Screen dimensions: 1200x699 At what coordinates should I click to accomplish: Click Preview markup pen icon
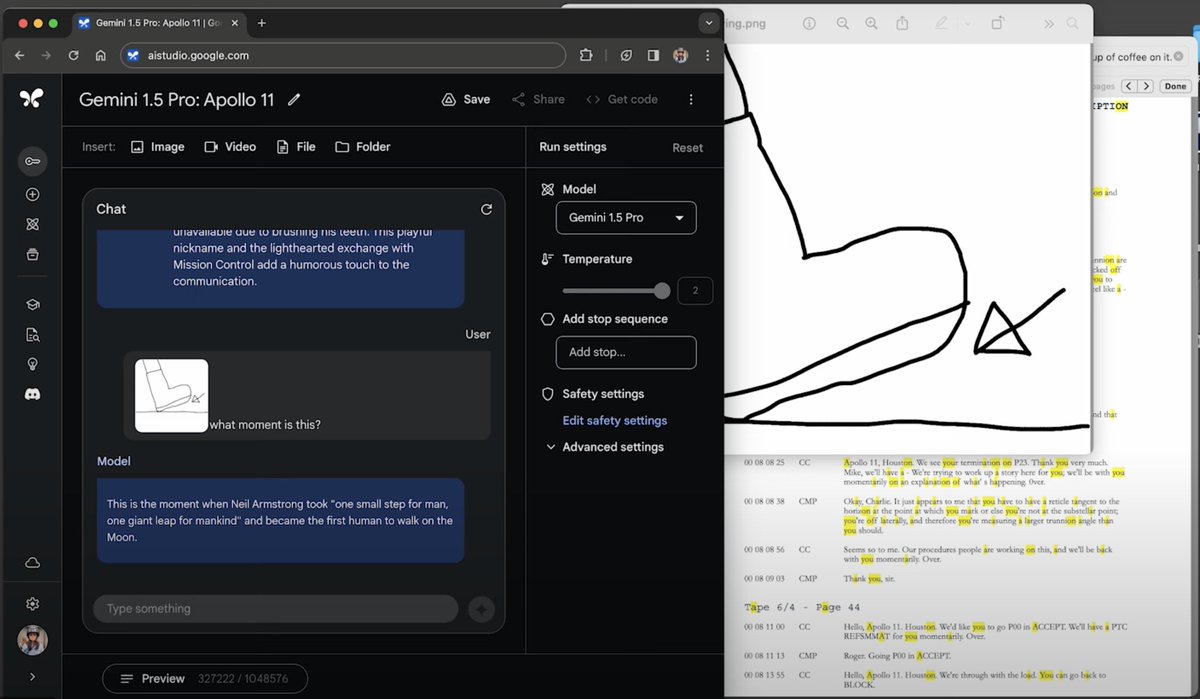tap(941, 23)
